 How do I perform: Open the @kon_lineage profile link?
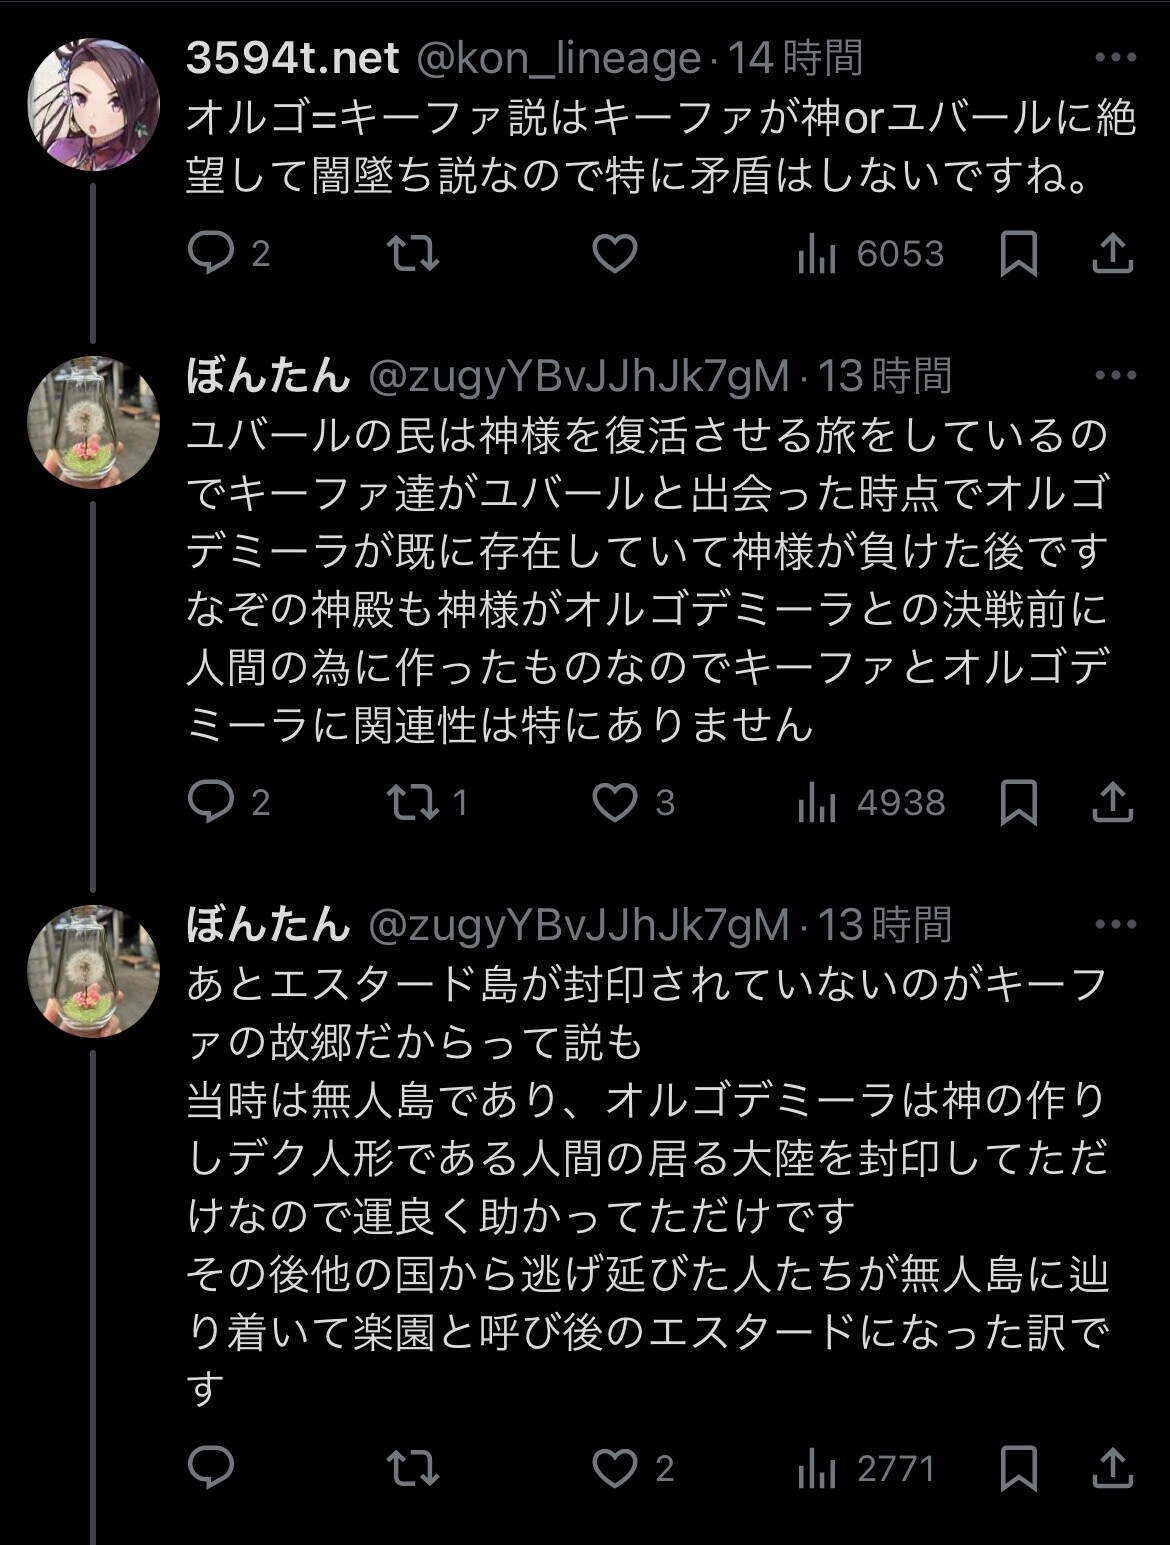pyautogui.click(x=557, y=59)
